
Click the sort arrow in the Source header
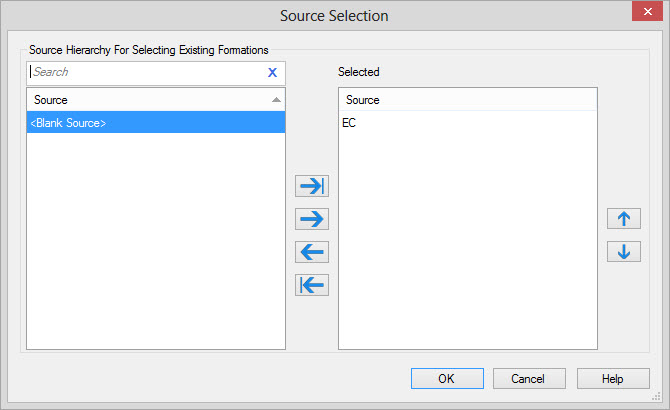click(276, 100)
